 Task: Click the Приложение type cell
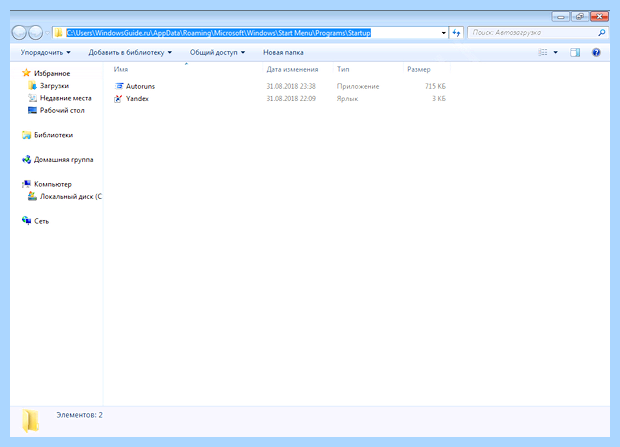(358, 86)
